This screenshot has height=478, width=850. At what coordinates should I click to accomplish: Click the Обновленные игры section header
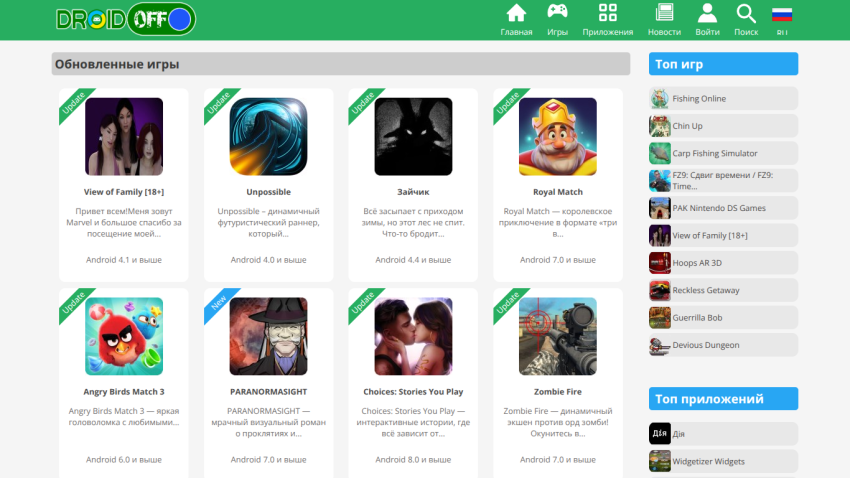[341, 64]
